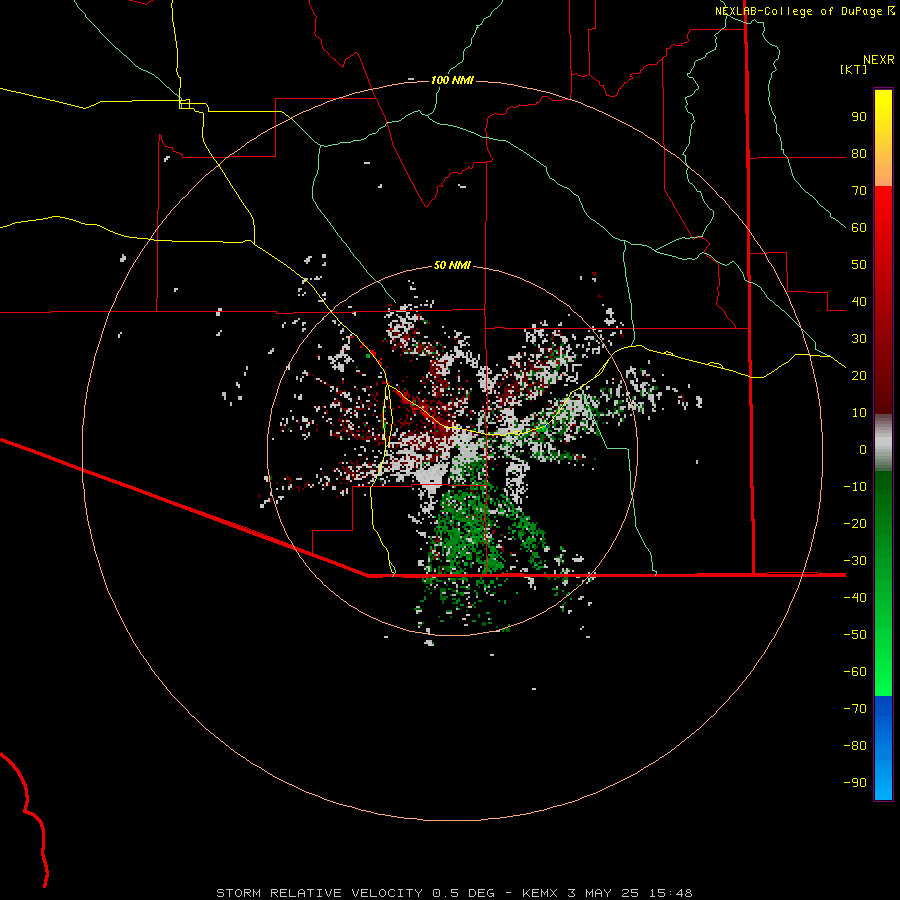Click the 20 value on the velocity scale
The height and width of the screenshot is (900, 900).
(859, 376)
